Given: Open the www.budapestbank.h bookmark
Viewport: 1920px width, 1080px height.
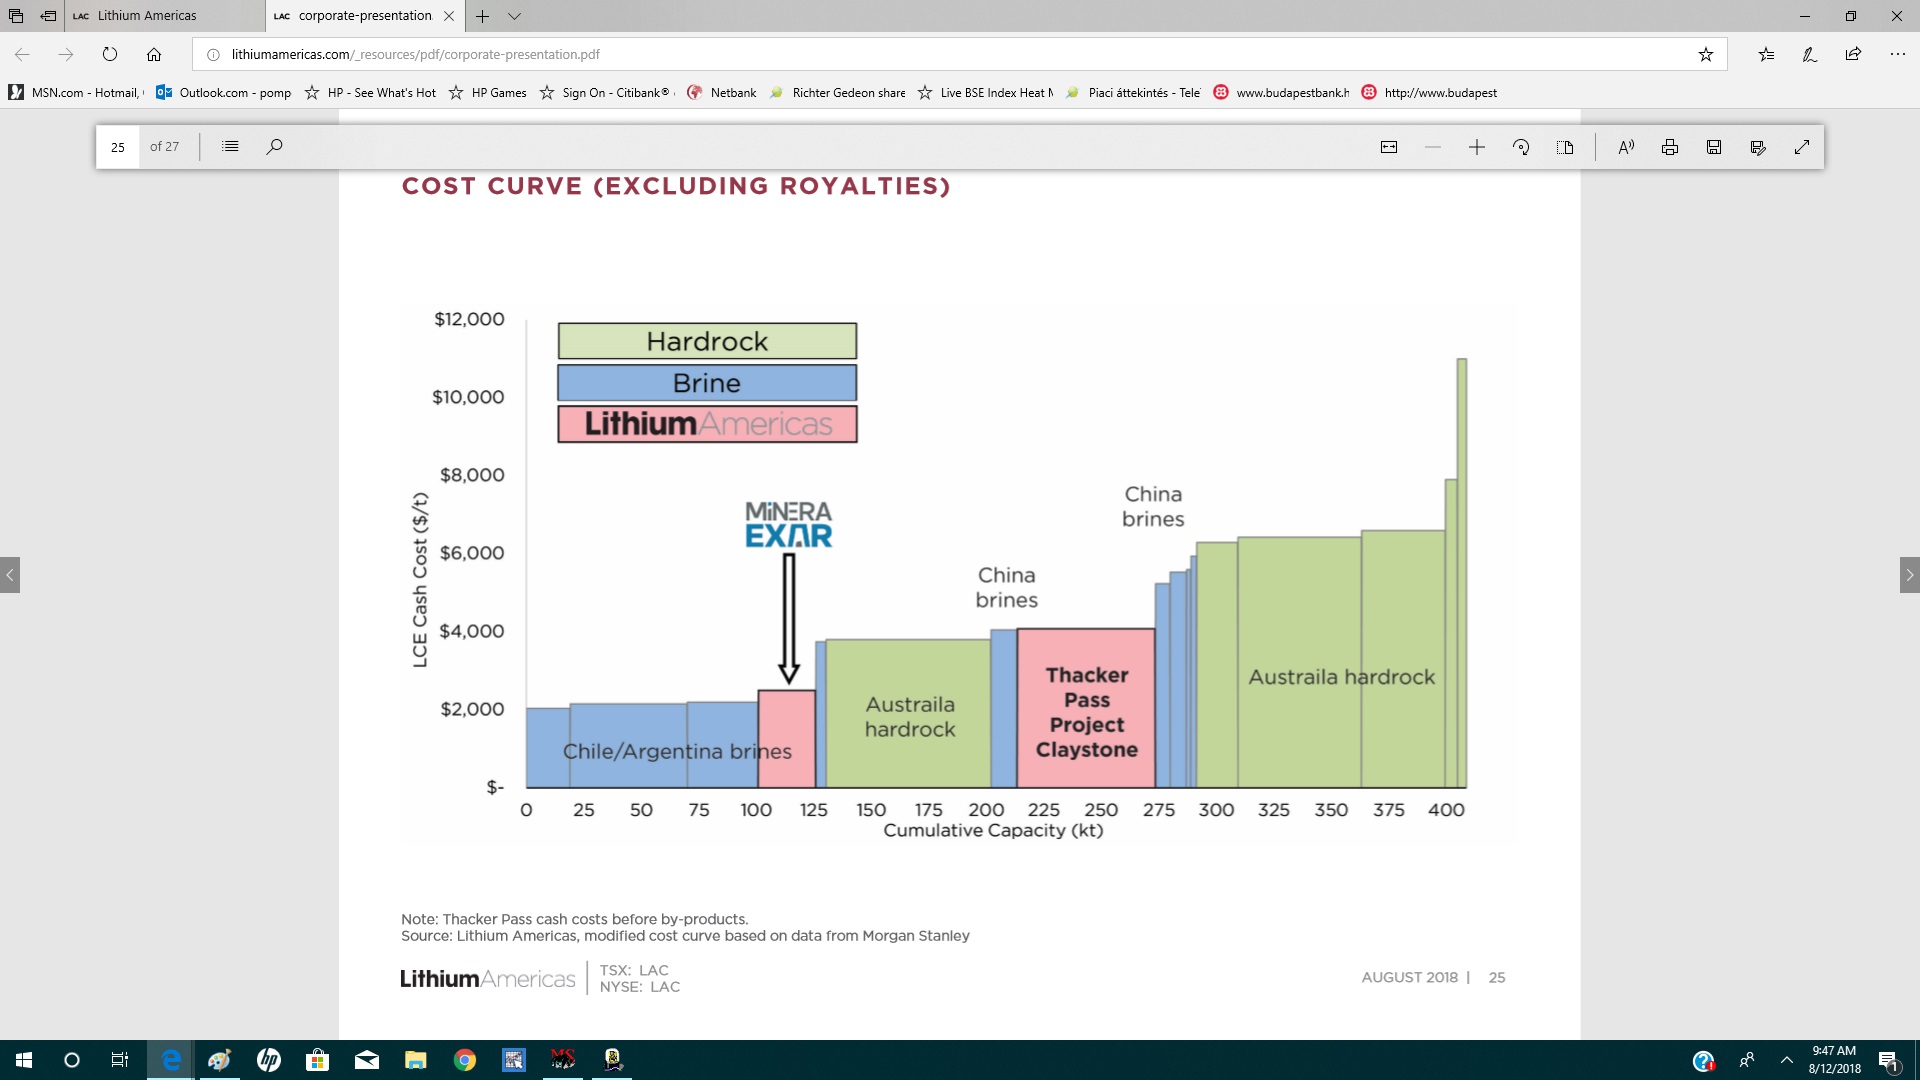Looking at the screenshot, I should pos(1281,92).
